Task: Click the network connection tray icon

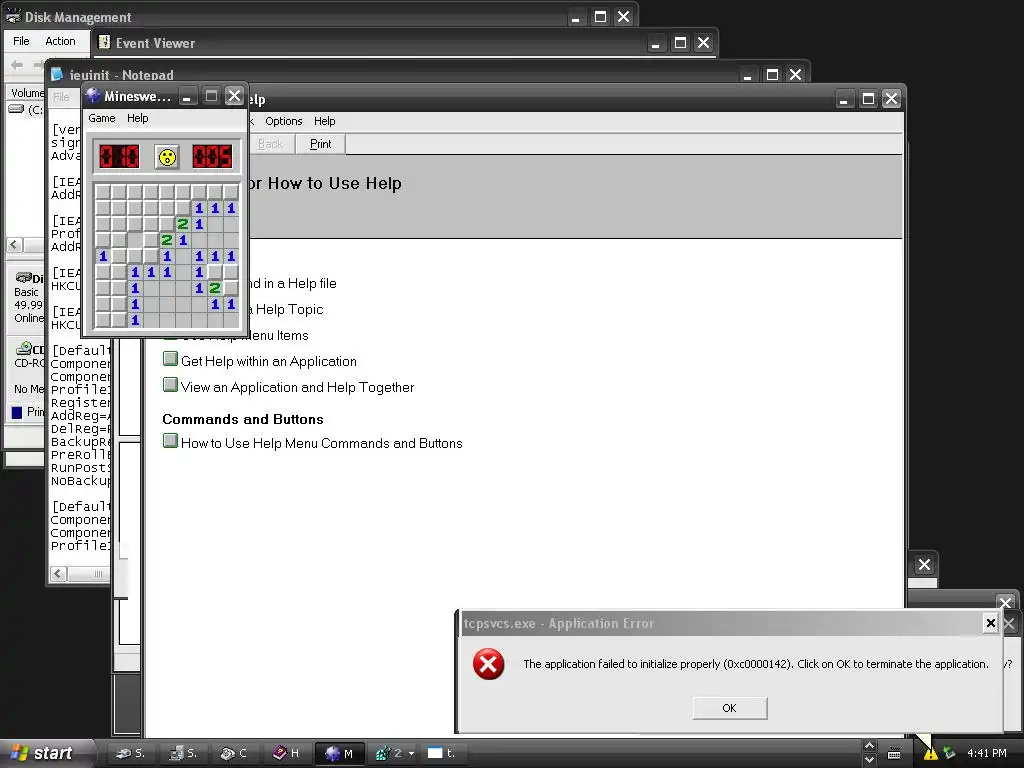Action: click(x=949, y=753)
